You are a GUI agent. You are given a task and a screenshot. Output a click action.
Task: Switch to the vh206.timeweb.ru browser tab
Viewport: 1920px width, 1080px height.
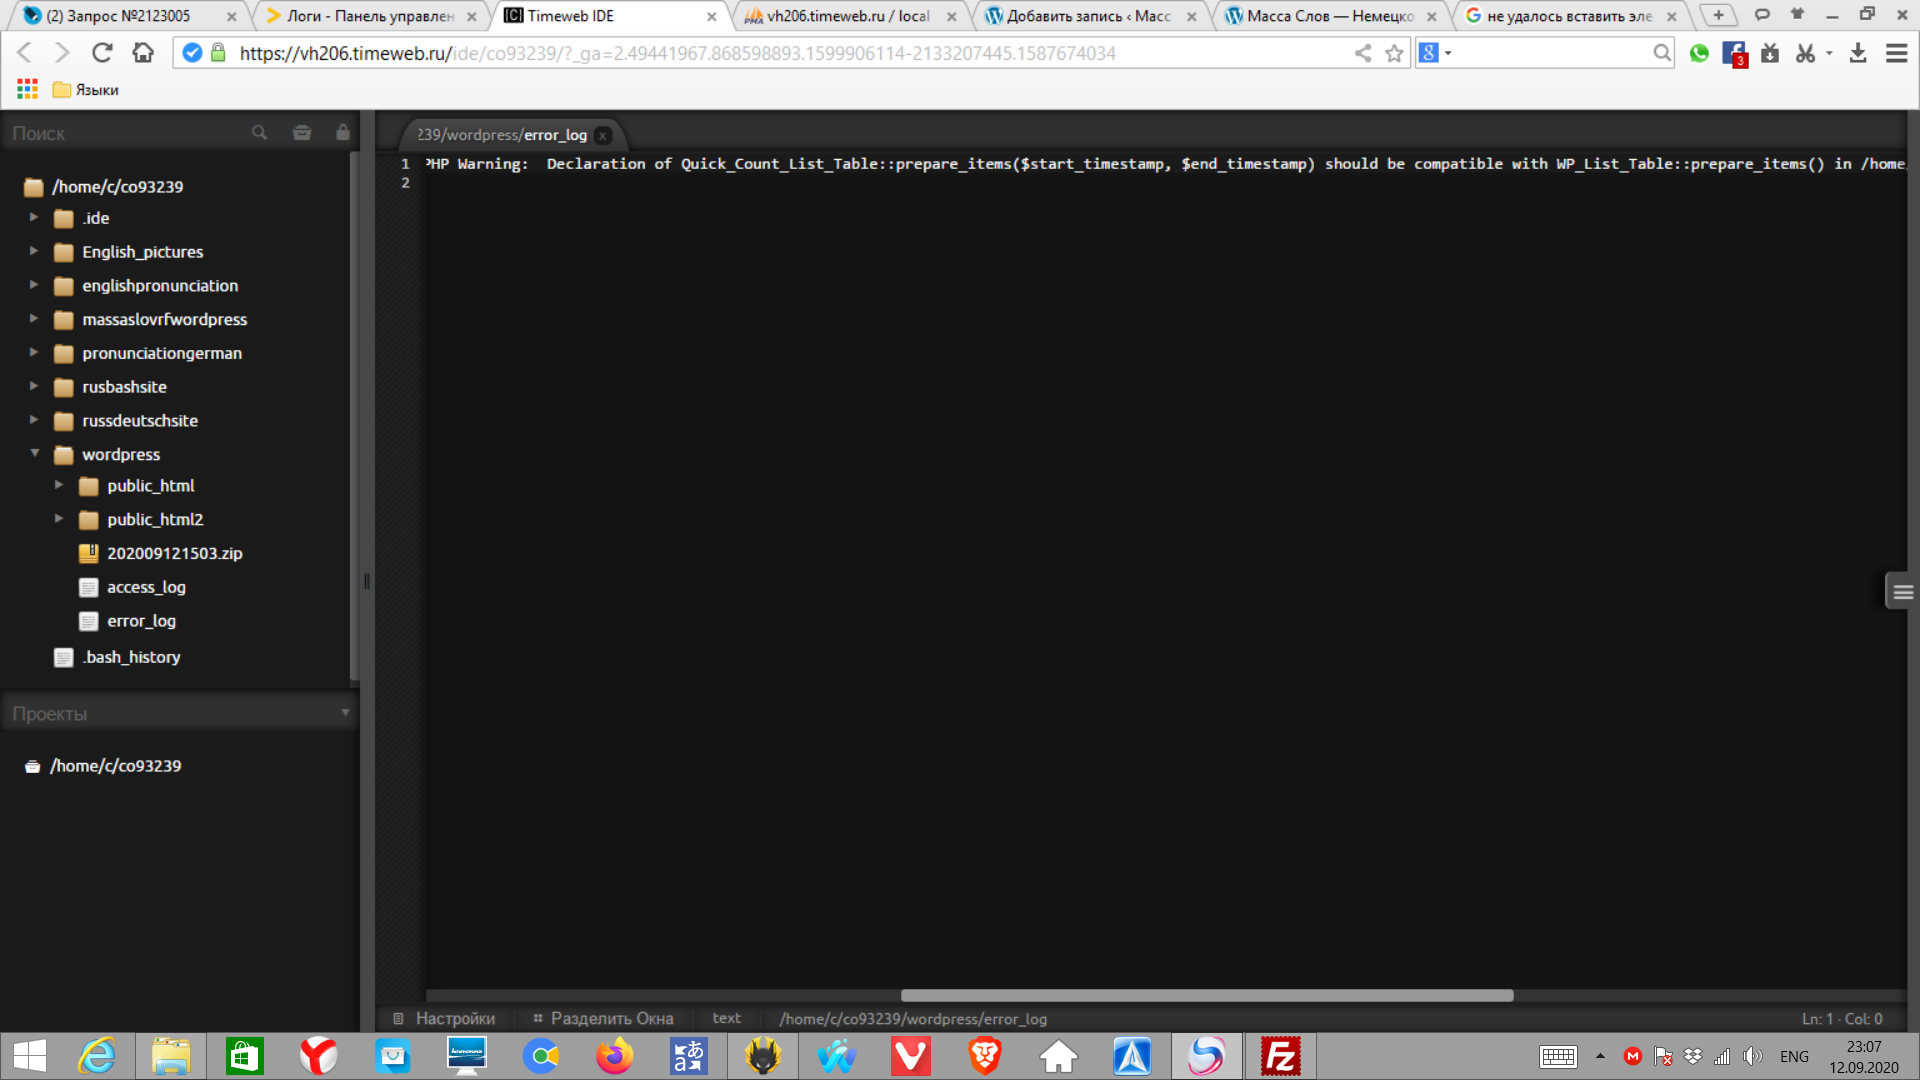(x=847, y=16)
